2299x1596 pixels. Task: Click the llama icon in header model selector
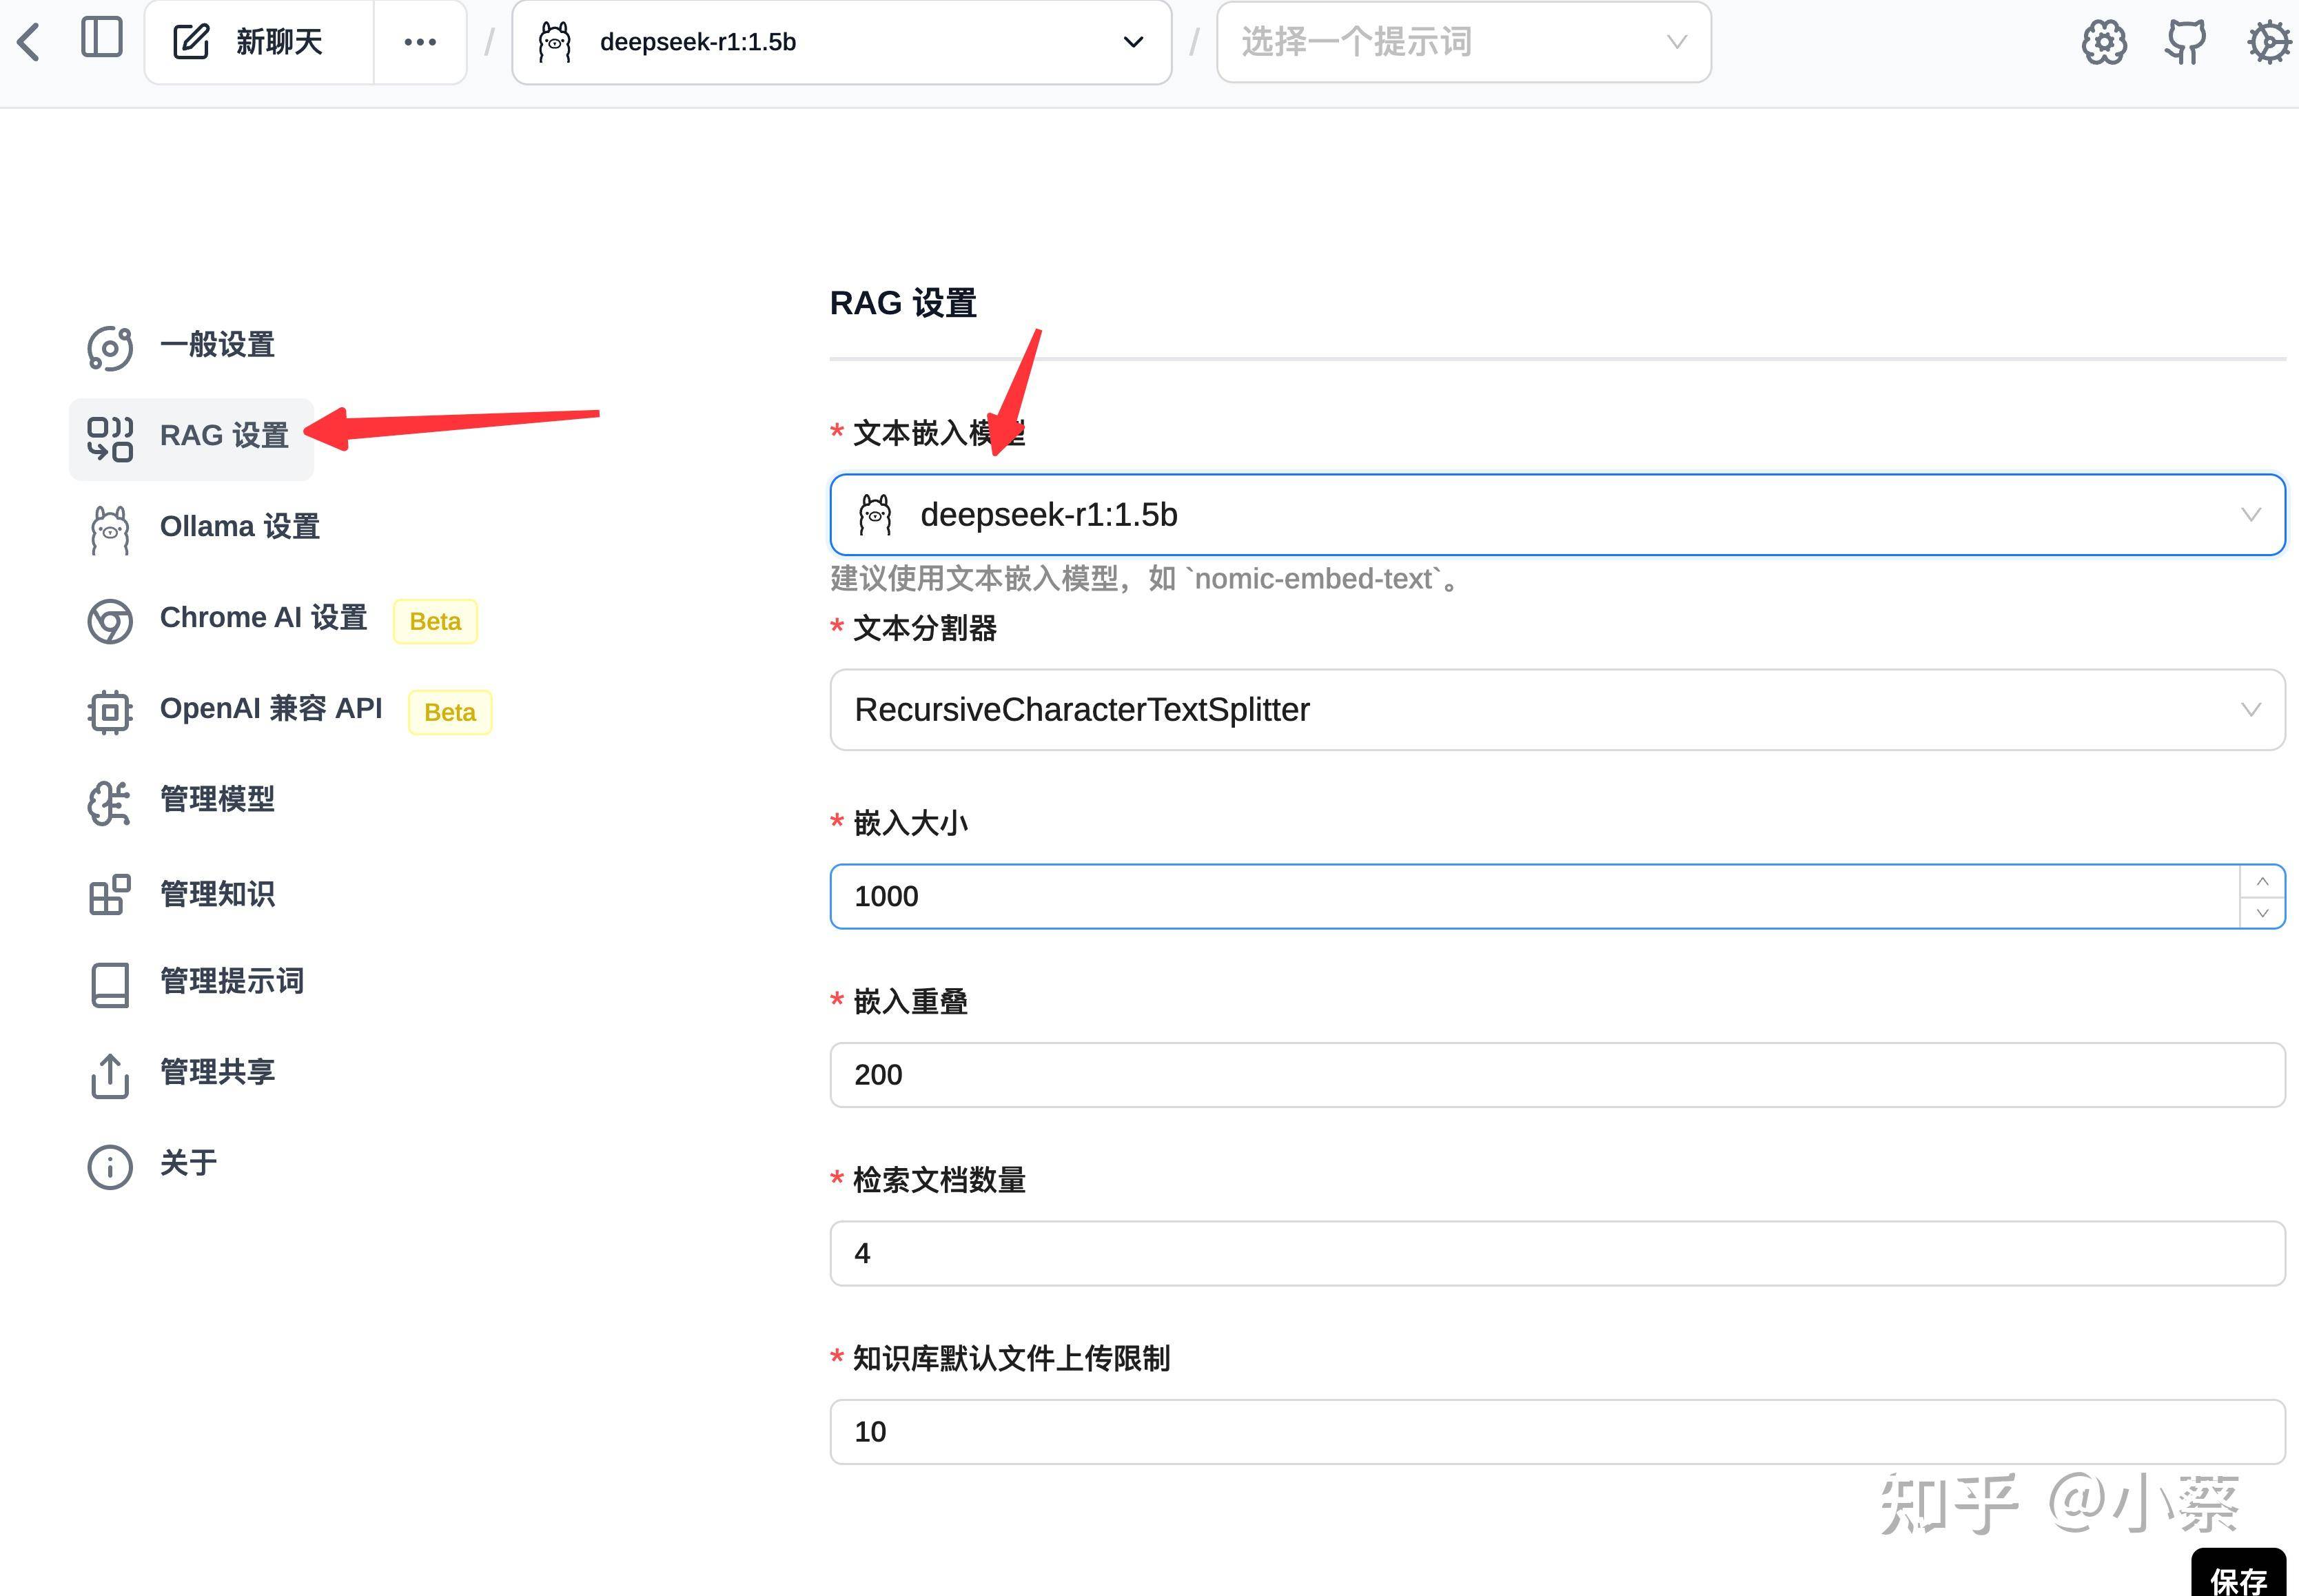[555, 42]
